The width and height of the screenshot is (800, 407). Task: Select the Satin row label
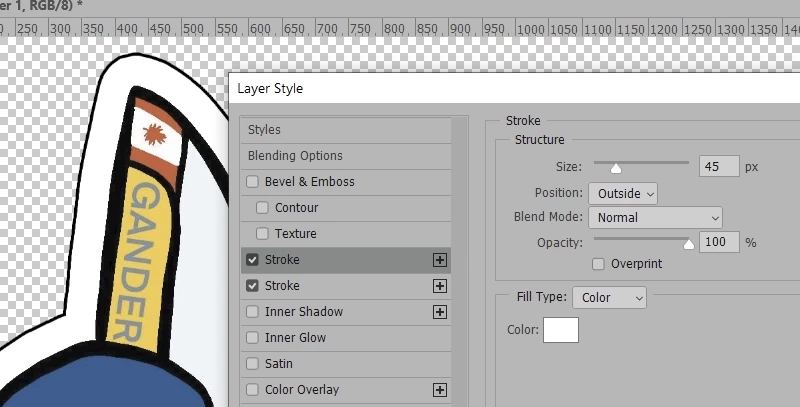click(279, 364)
